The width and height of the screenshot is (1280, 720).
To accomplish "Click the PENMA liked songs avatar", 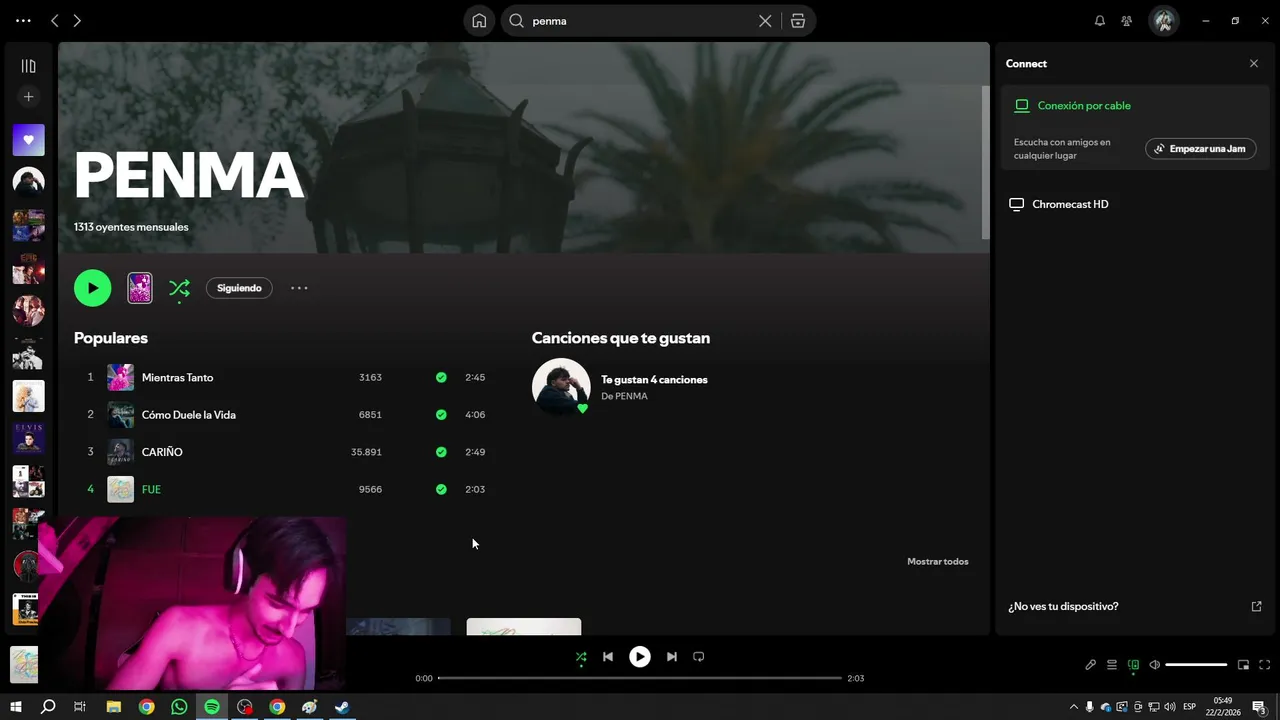I will pos(561,387).
